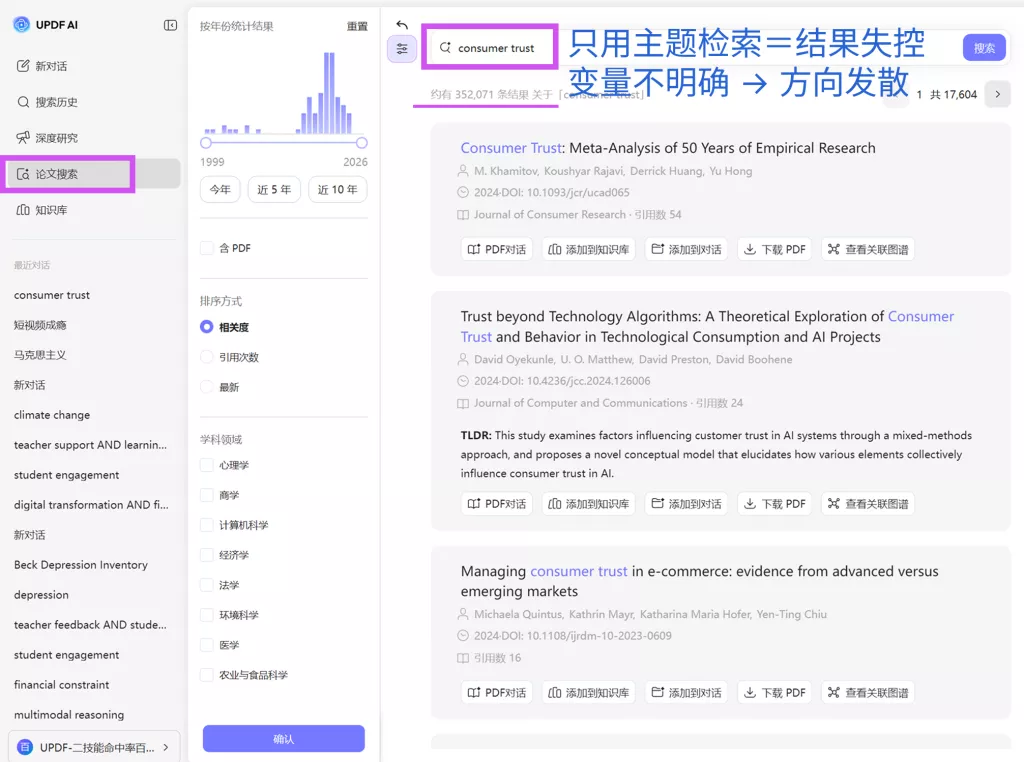Click 近 5 年 year filter button
The image size is (1024, 762).
[274, 190]
